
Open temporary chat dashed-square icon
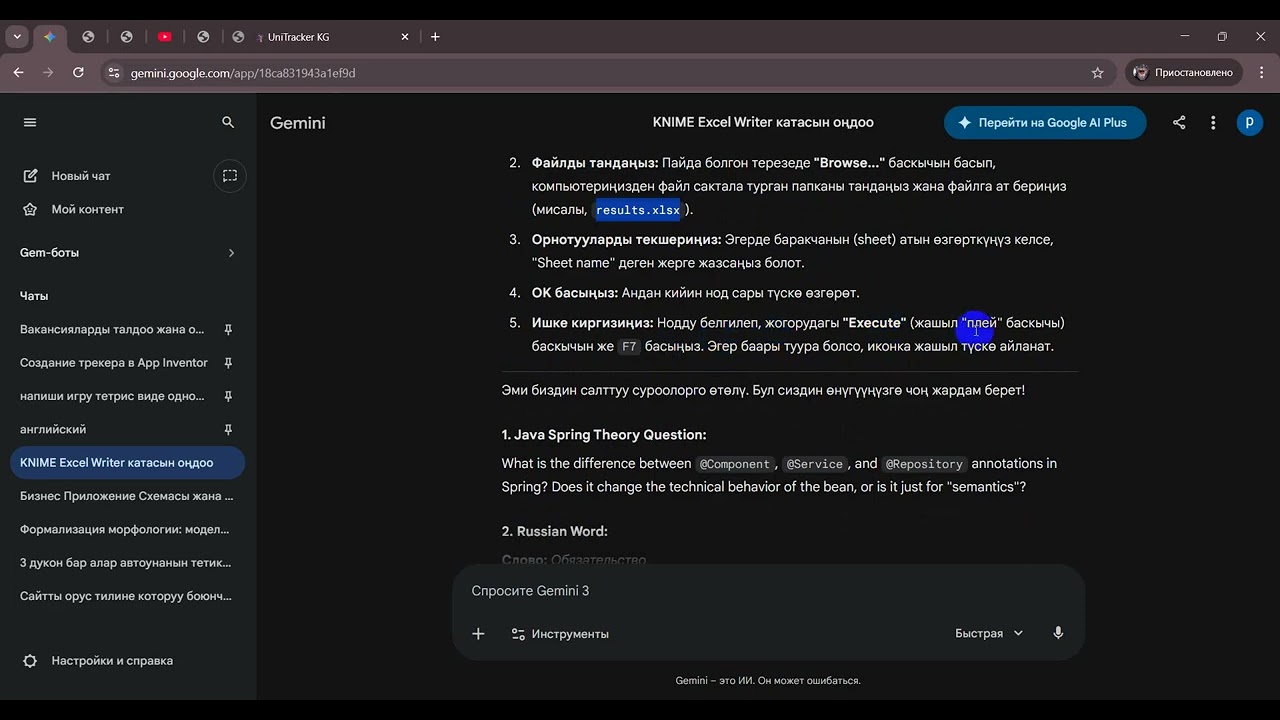[x=230, y=176]
